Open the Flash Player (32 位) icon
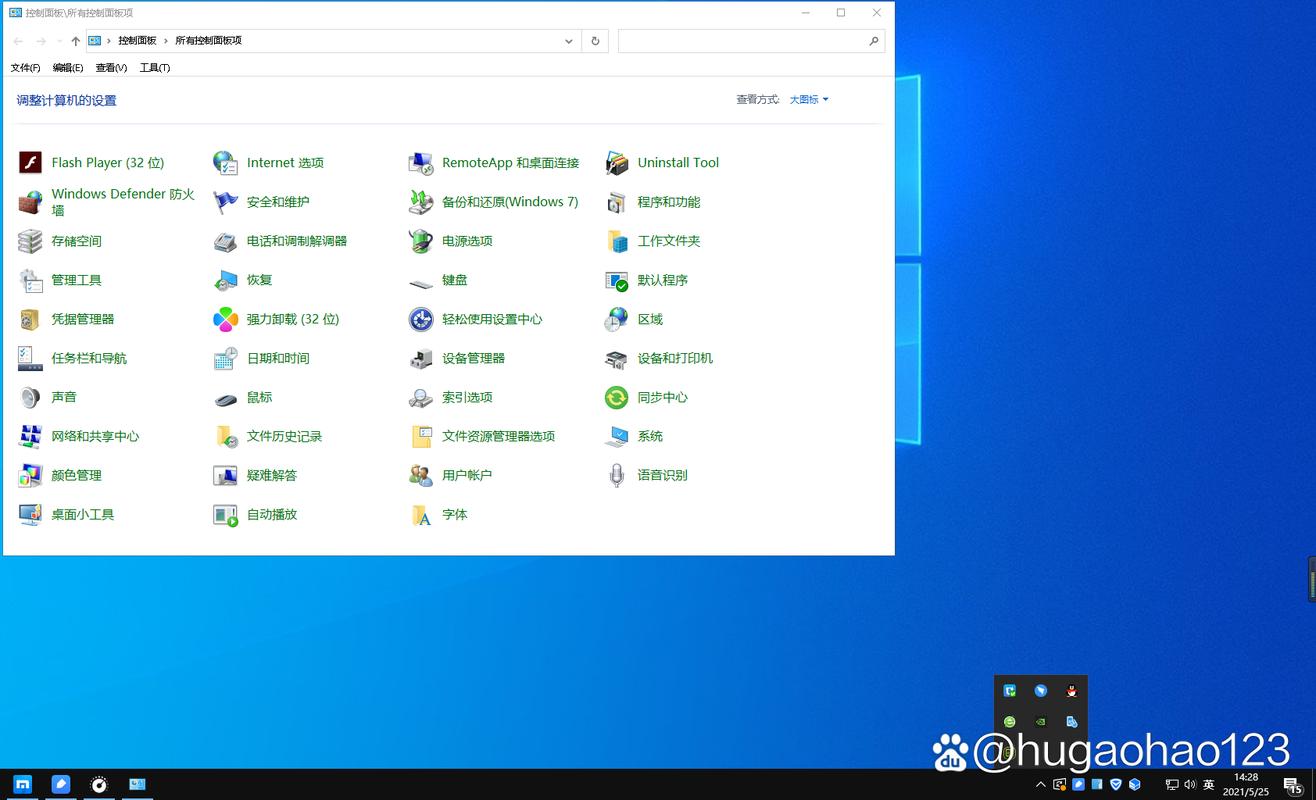Viewport: 1316px width, 800px height. 30,163
